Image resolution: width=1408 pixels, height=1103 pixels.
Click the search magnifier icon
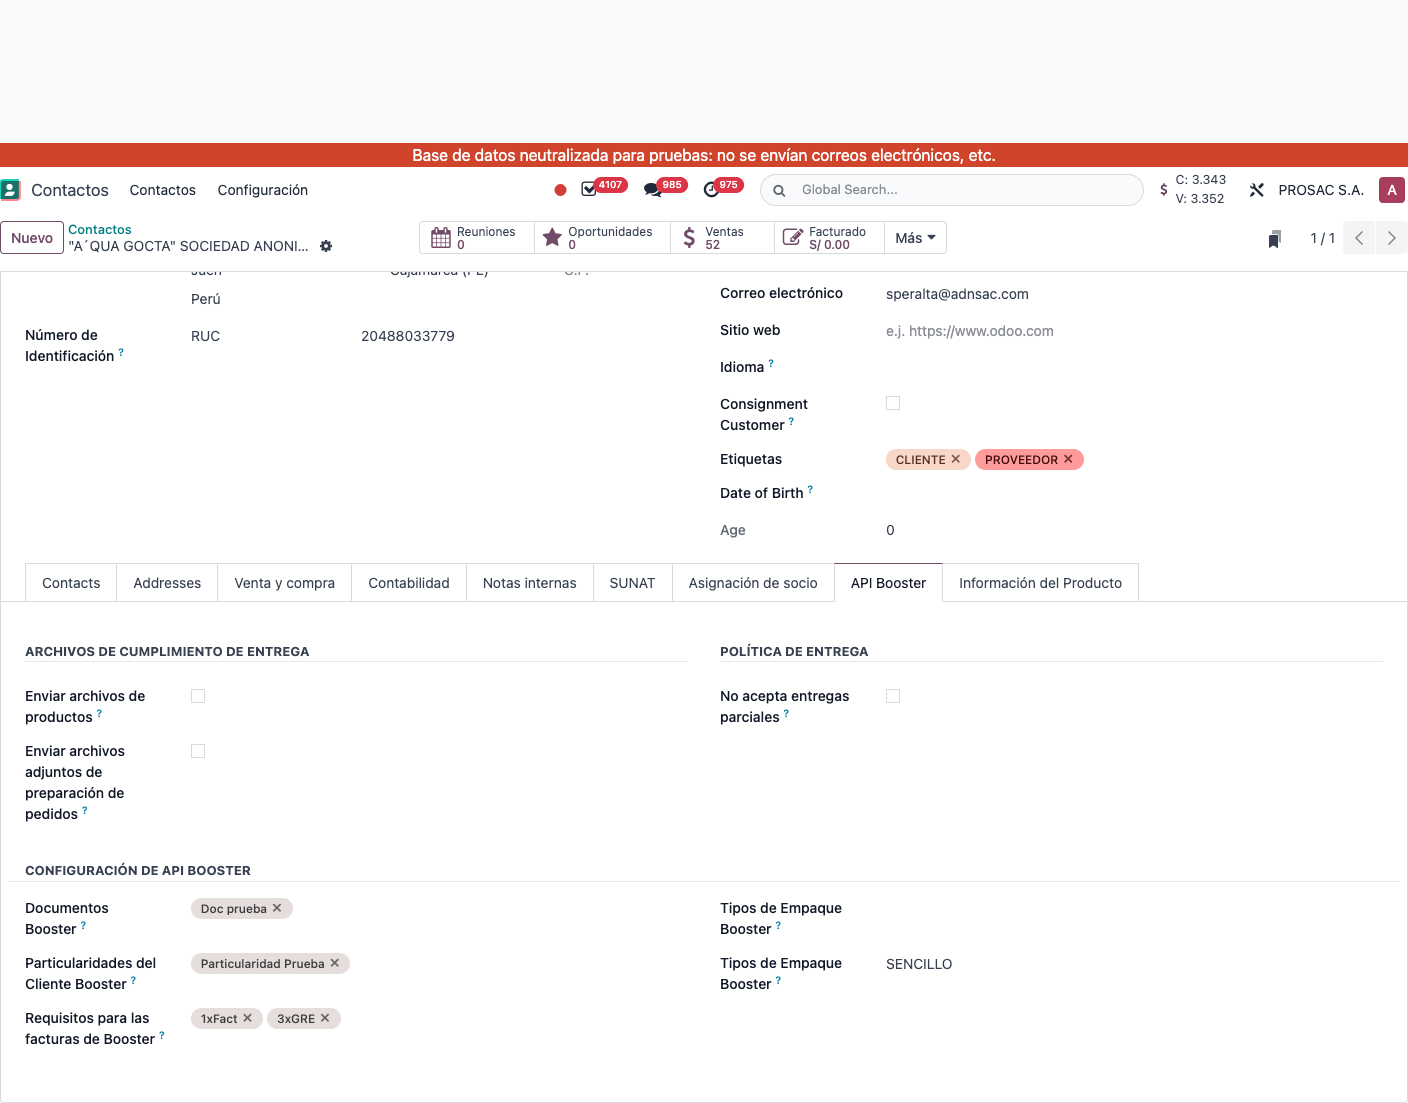click(x=779, y=190)
